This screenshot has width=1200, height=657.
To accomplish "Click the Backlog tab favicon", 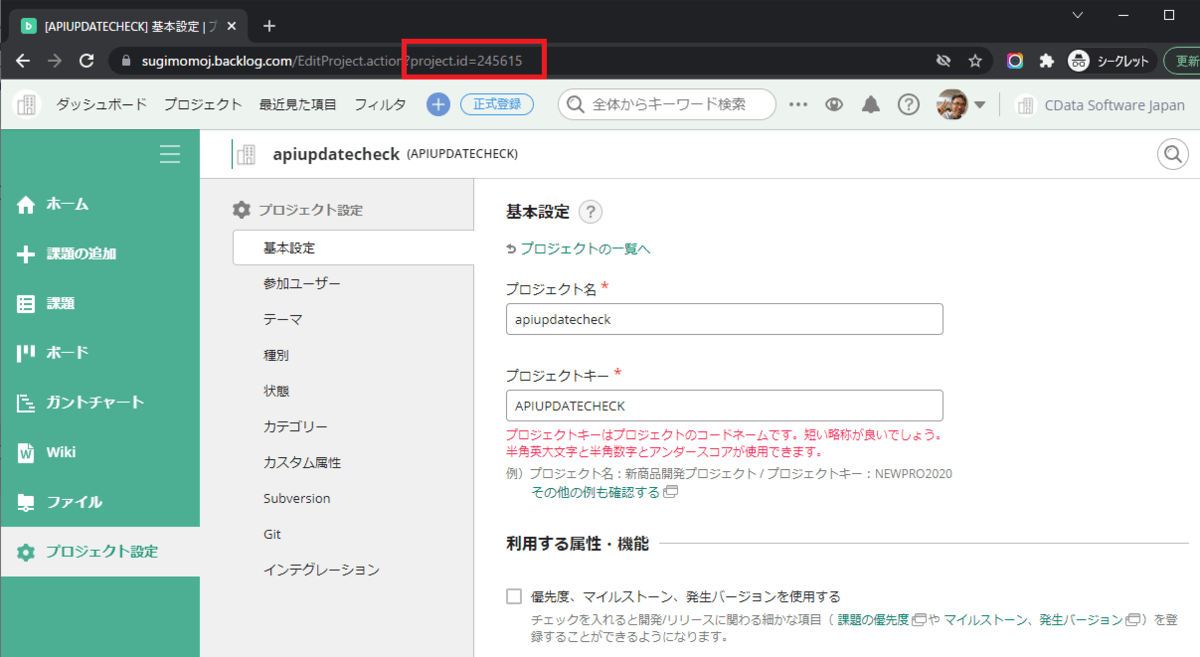I will (29, 26).
